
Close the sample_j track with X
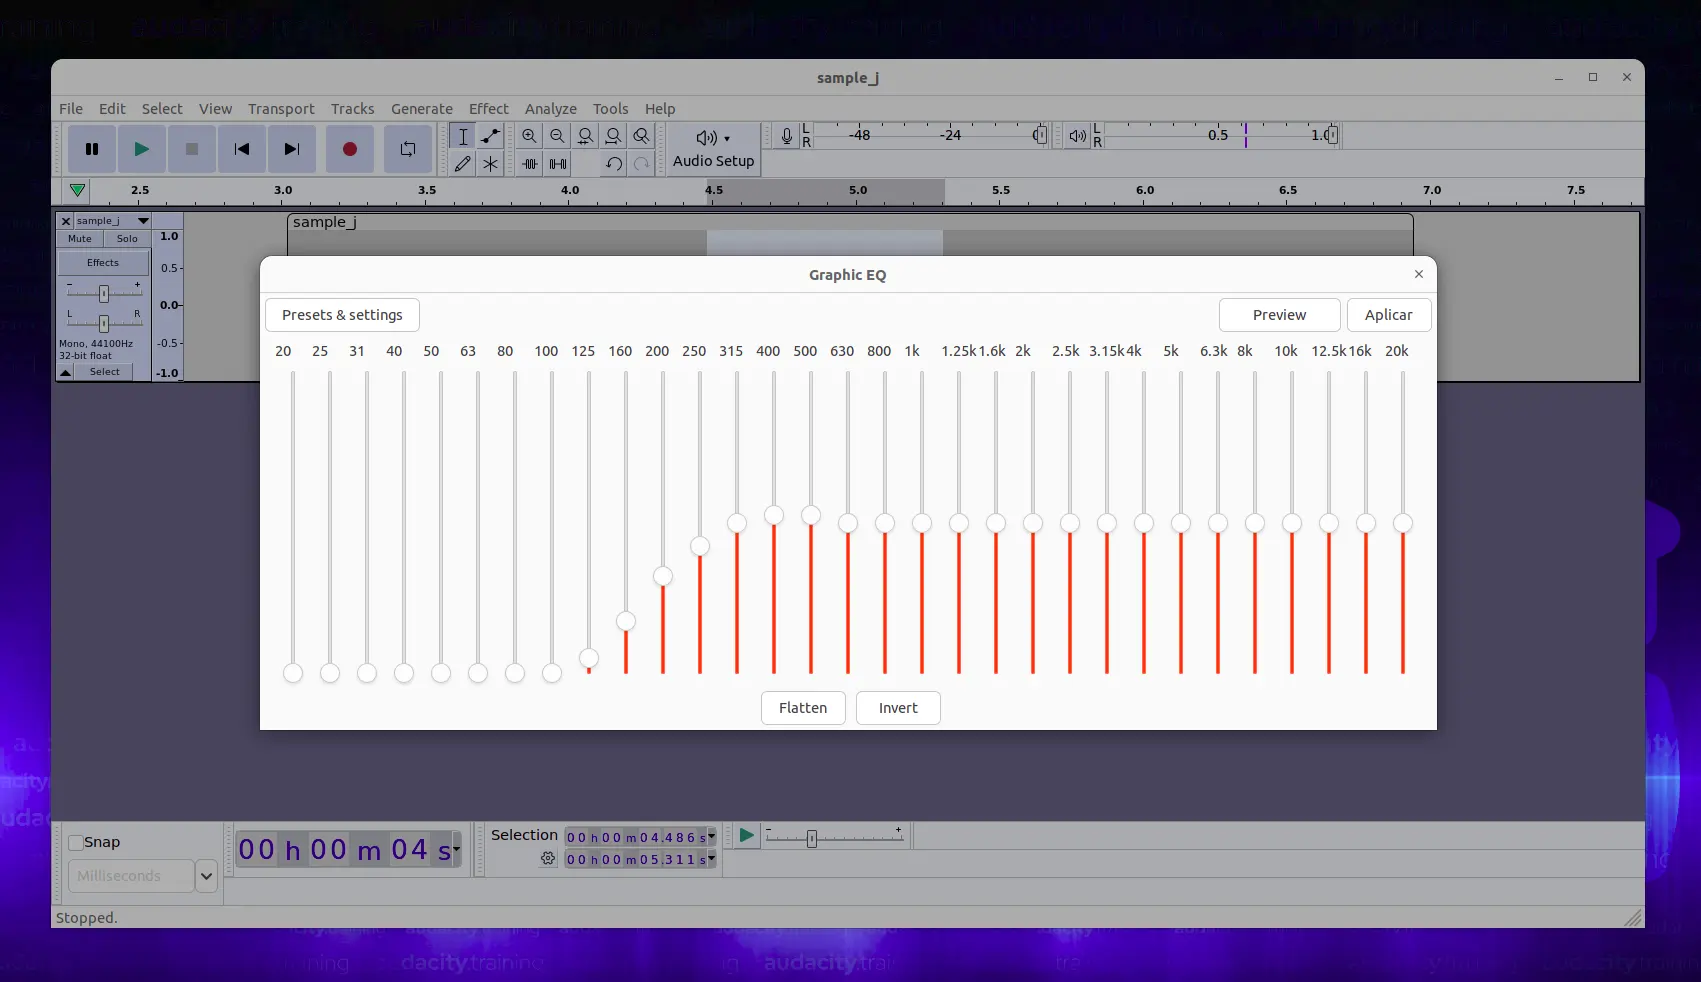[66, 221]
